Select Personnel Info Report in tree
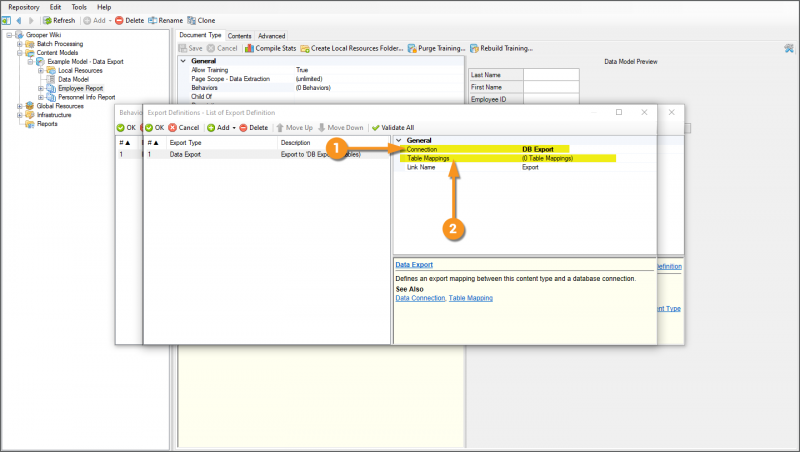Screen dimensions: 800x452 point(87,97)
